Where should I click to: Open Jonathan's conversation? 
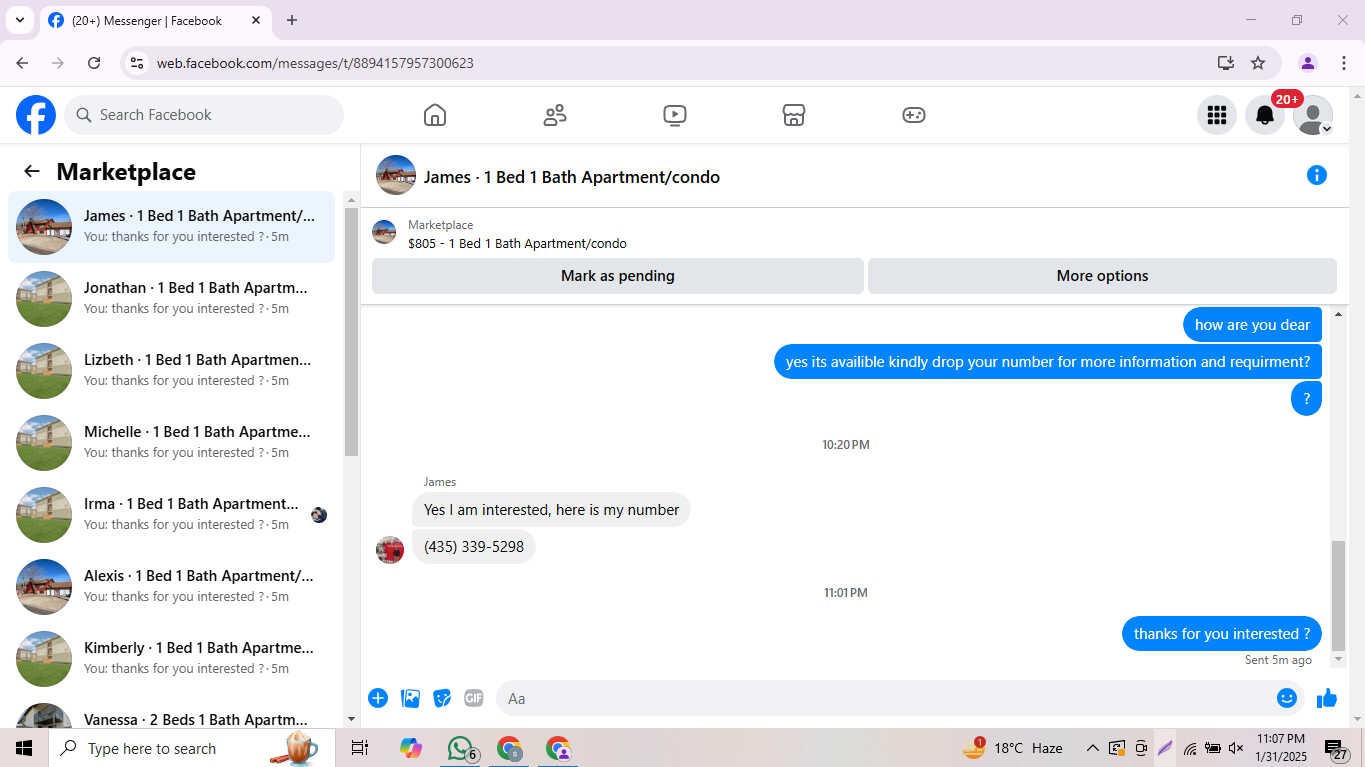pyautogui.click(x=172, y=299)
